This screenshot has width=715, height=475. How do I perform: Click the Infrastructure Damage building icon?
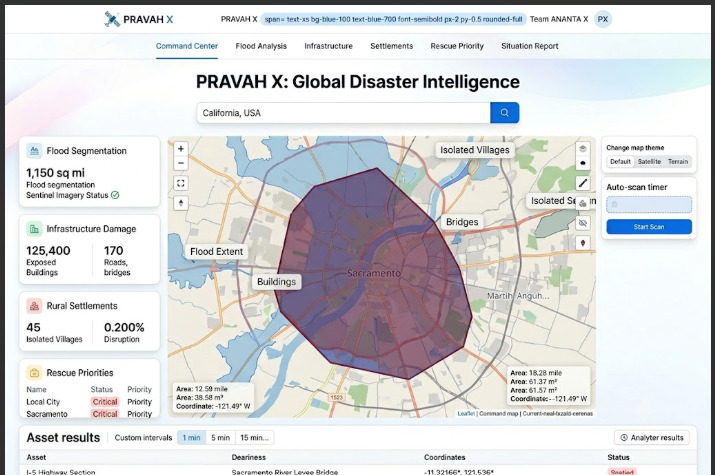(x=34, y=229)
